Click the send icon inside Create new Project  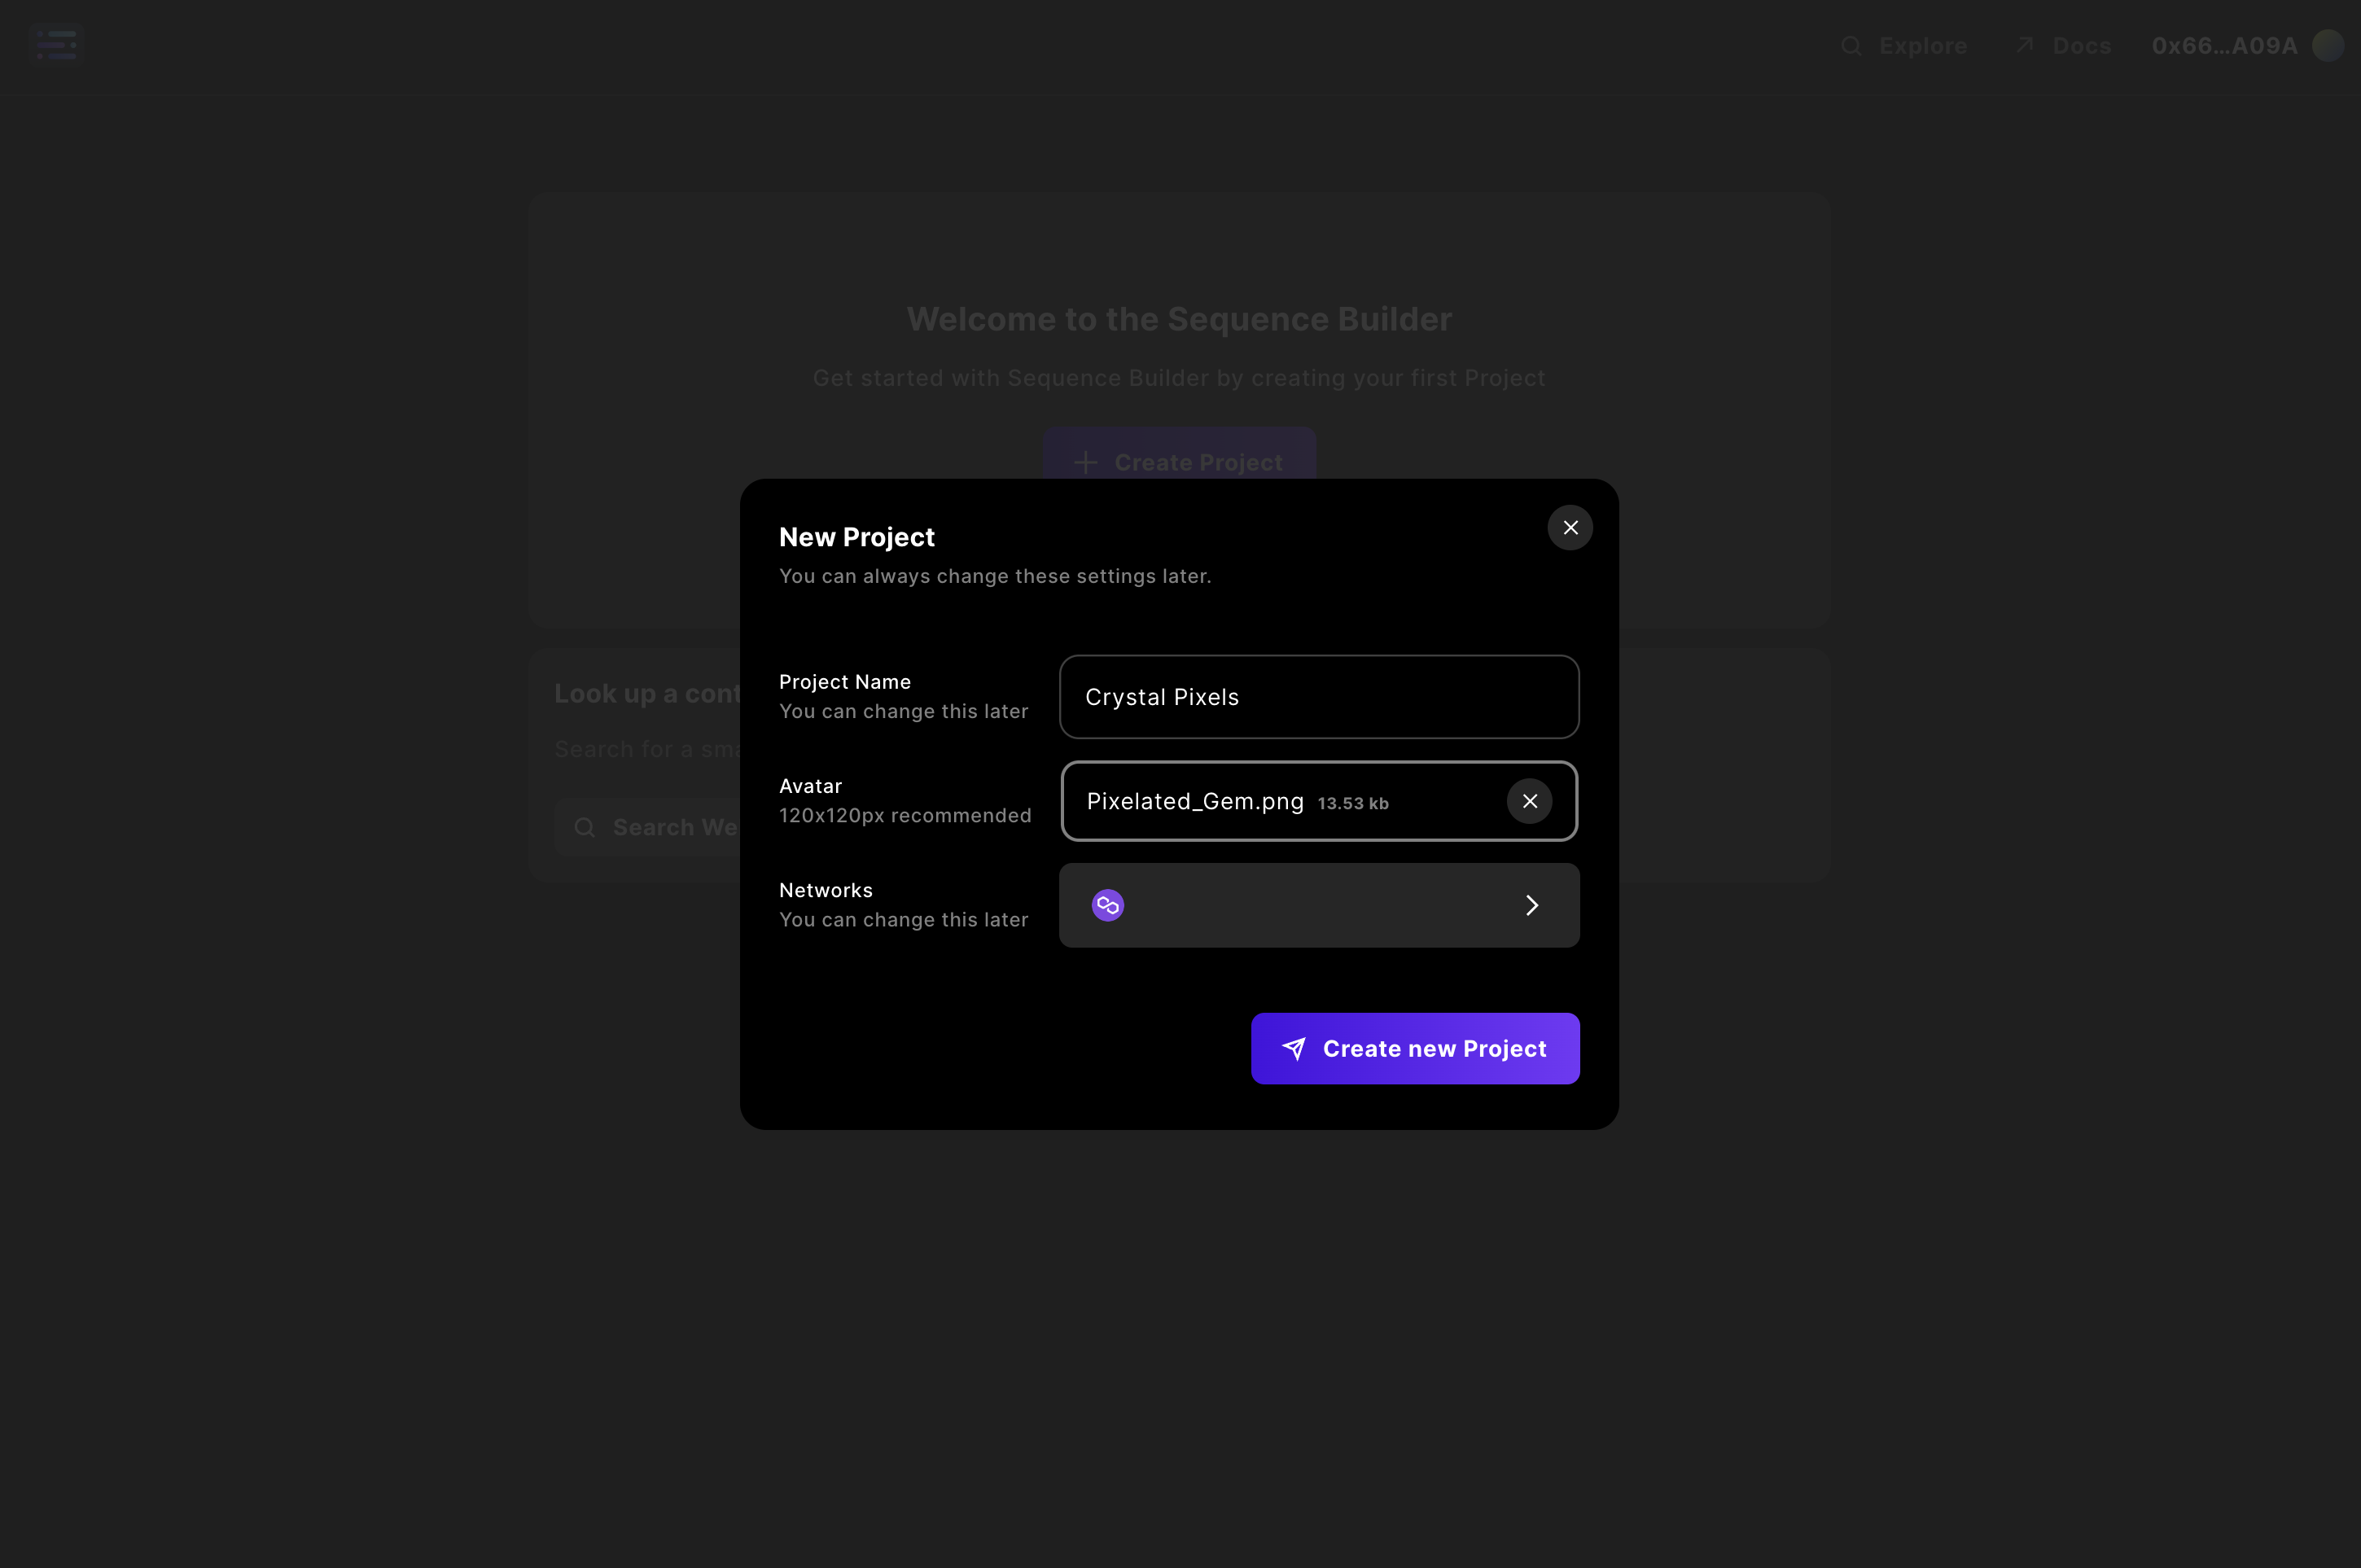1294,1048
